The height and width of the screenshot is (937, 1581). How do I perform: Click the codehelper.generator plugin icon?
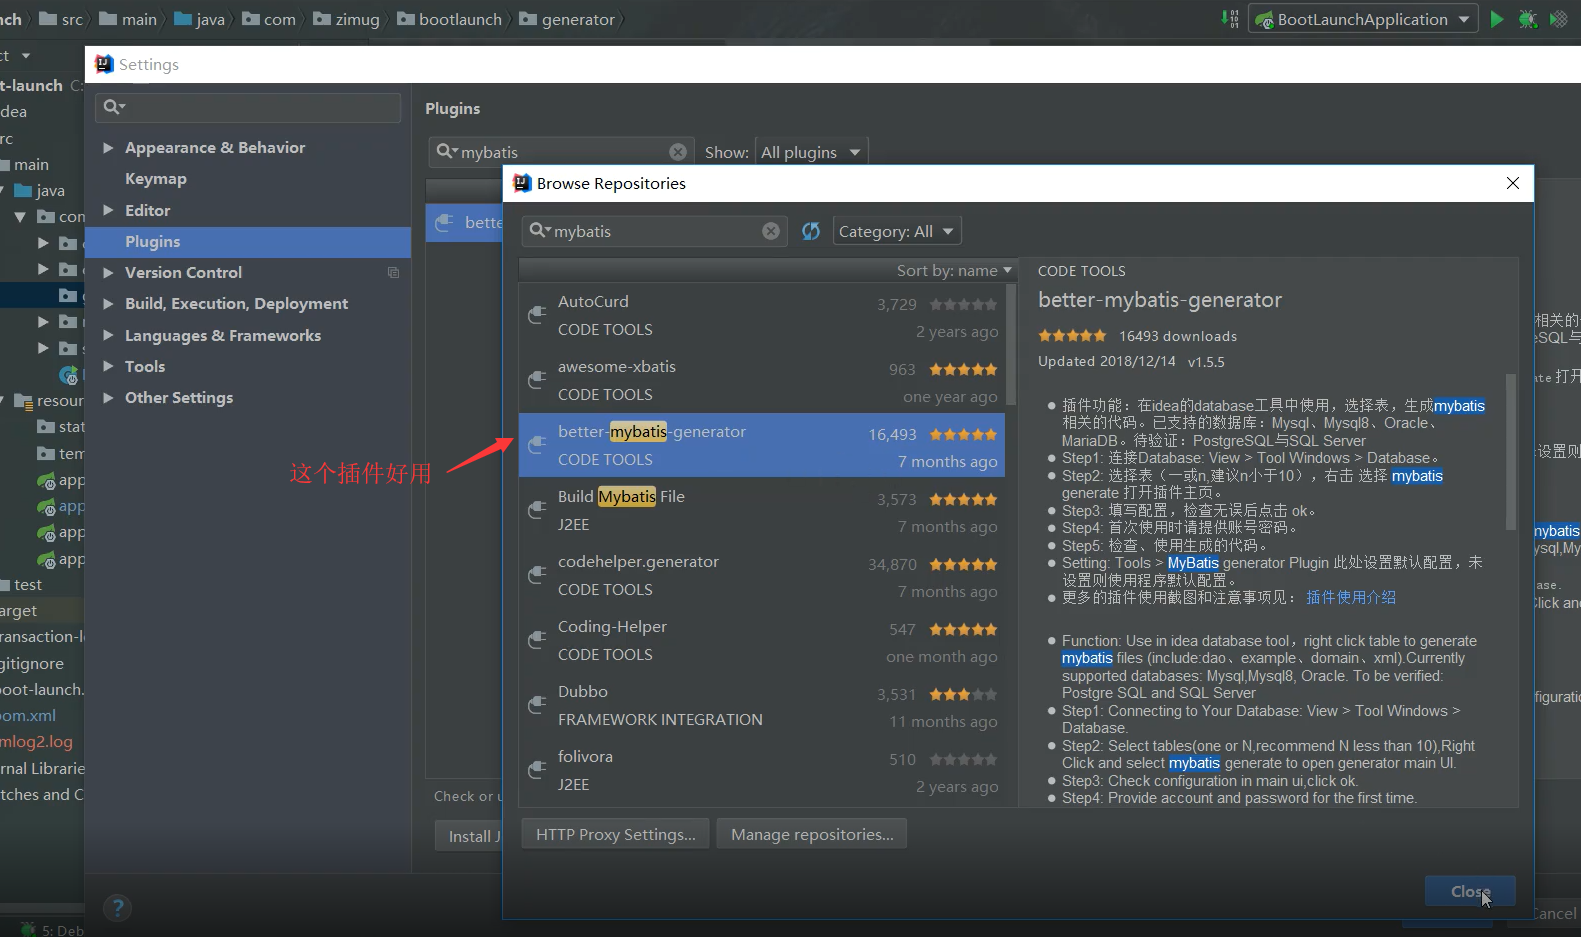coord(537,575)
